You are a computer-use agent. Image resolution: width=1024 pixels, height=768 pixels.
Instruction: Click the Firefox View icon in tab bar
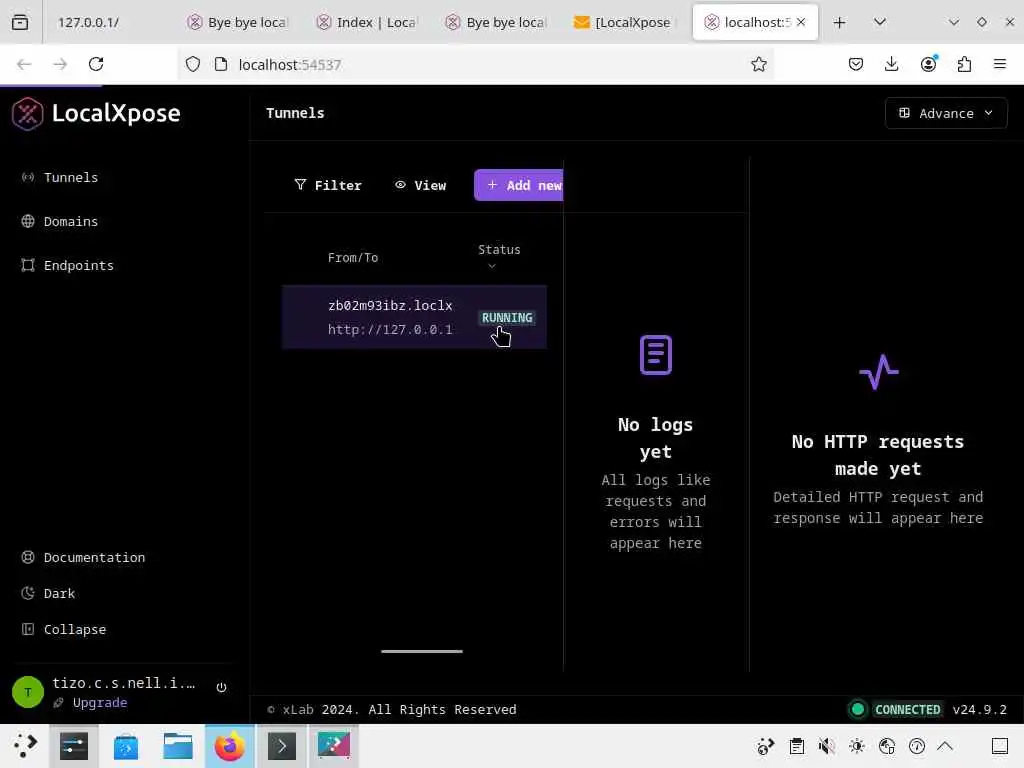tap(20, 22)
